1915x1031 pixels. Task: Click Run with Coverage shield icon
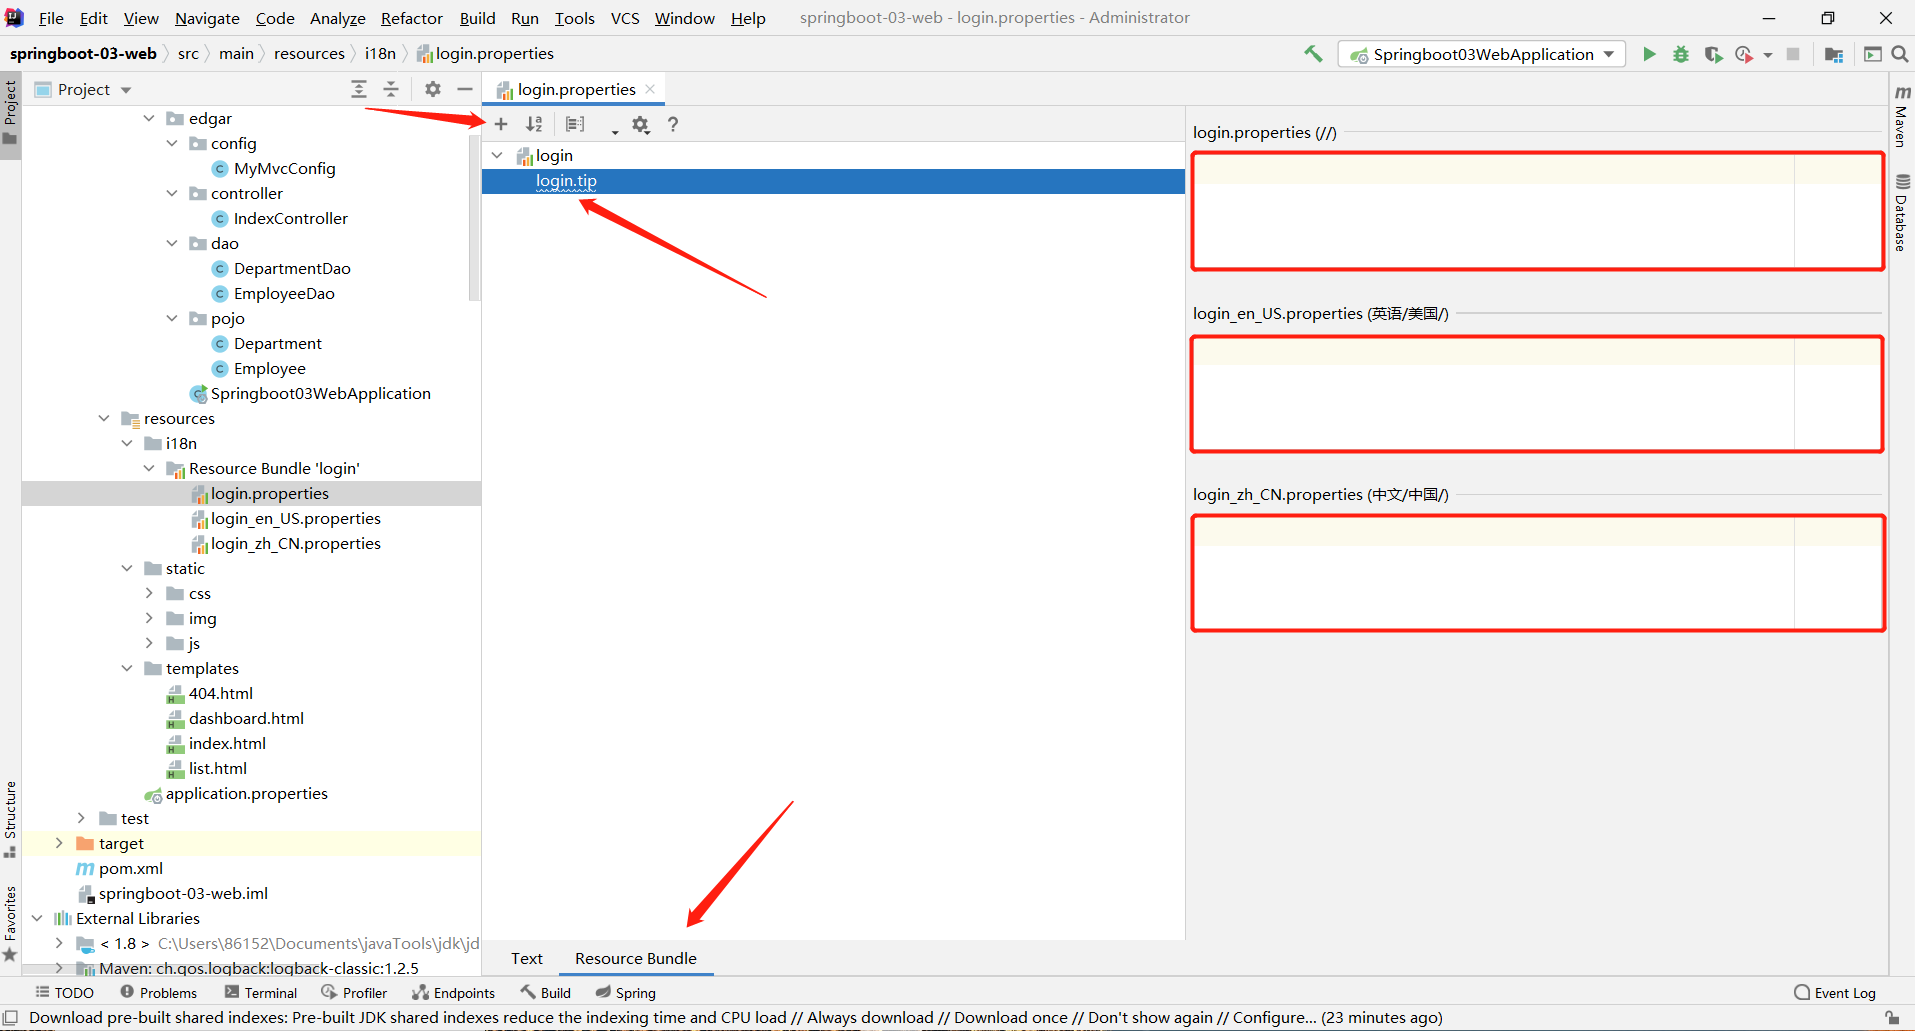tap(1713, 54)
